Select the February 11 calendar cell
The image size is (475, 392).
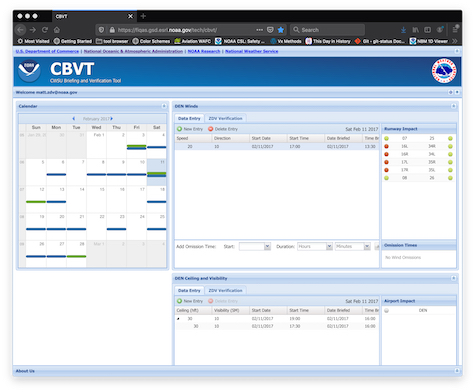156,172
